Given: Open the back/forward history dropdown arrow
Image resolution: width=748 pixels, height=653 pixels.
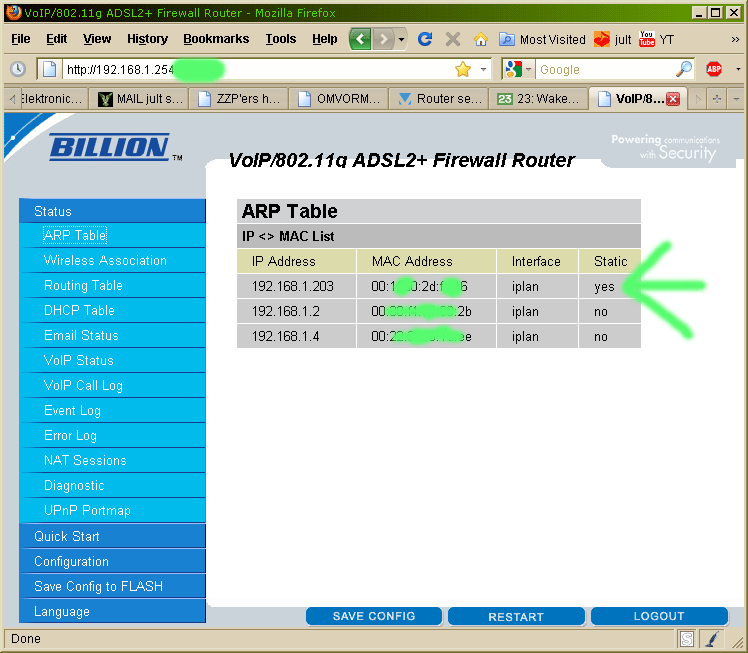Looking at the screenshot, I should pyautogui.click(x=402, y=39).
